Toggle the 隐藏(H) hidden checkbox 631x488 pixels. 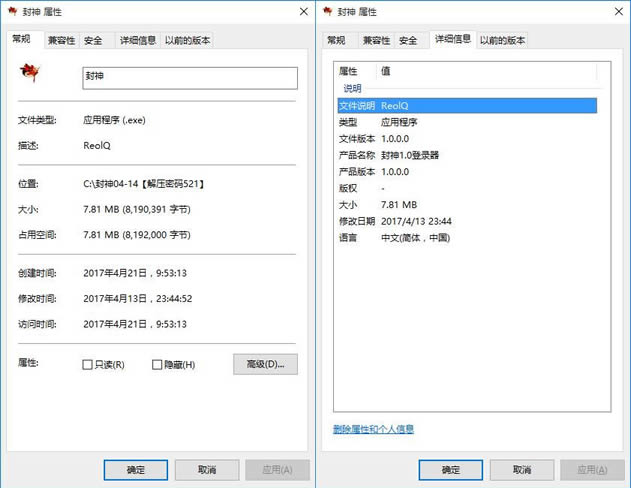(157, 365)
